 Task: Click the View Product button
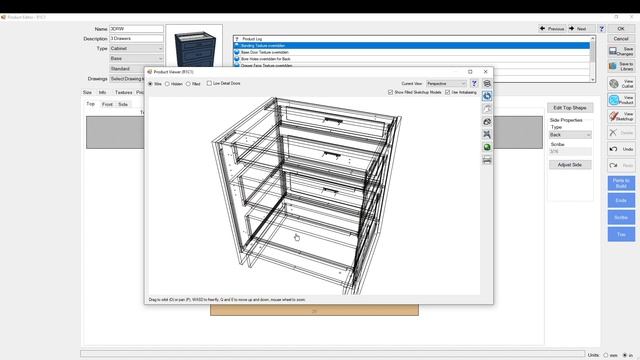click(x=621, y=100)
